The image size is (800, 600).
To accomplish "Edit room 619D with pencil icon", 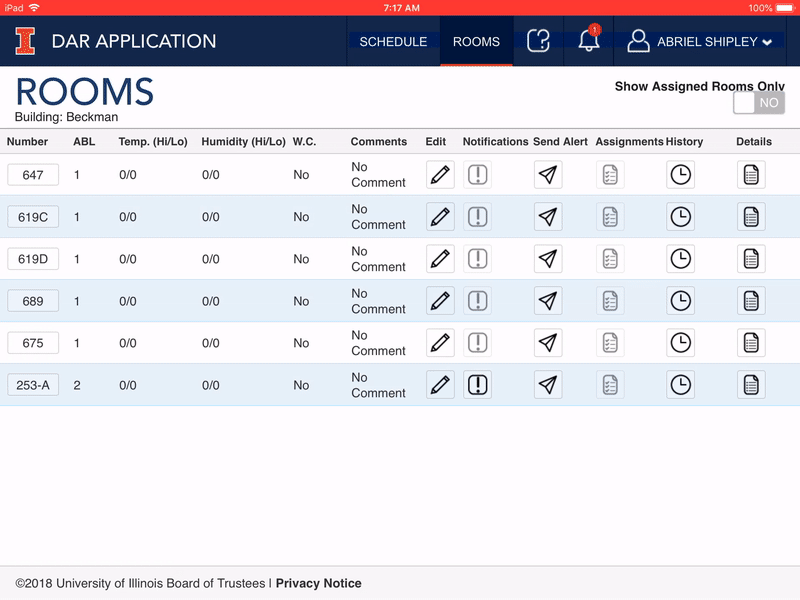I will [440, 259].
